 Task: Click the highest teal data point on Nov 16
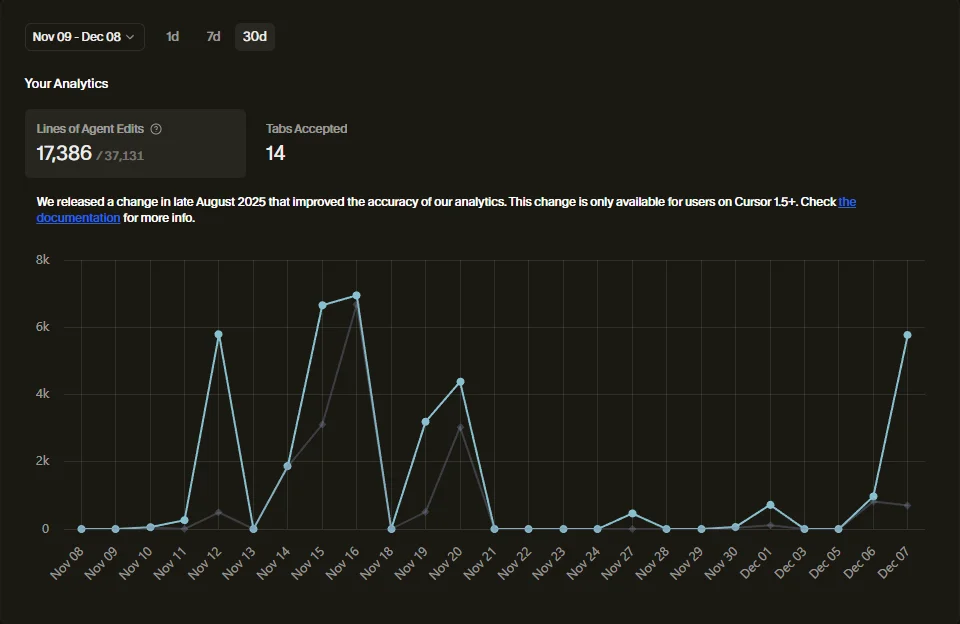[x=356, y=295]
